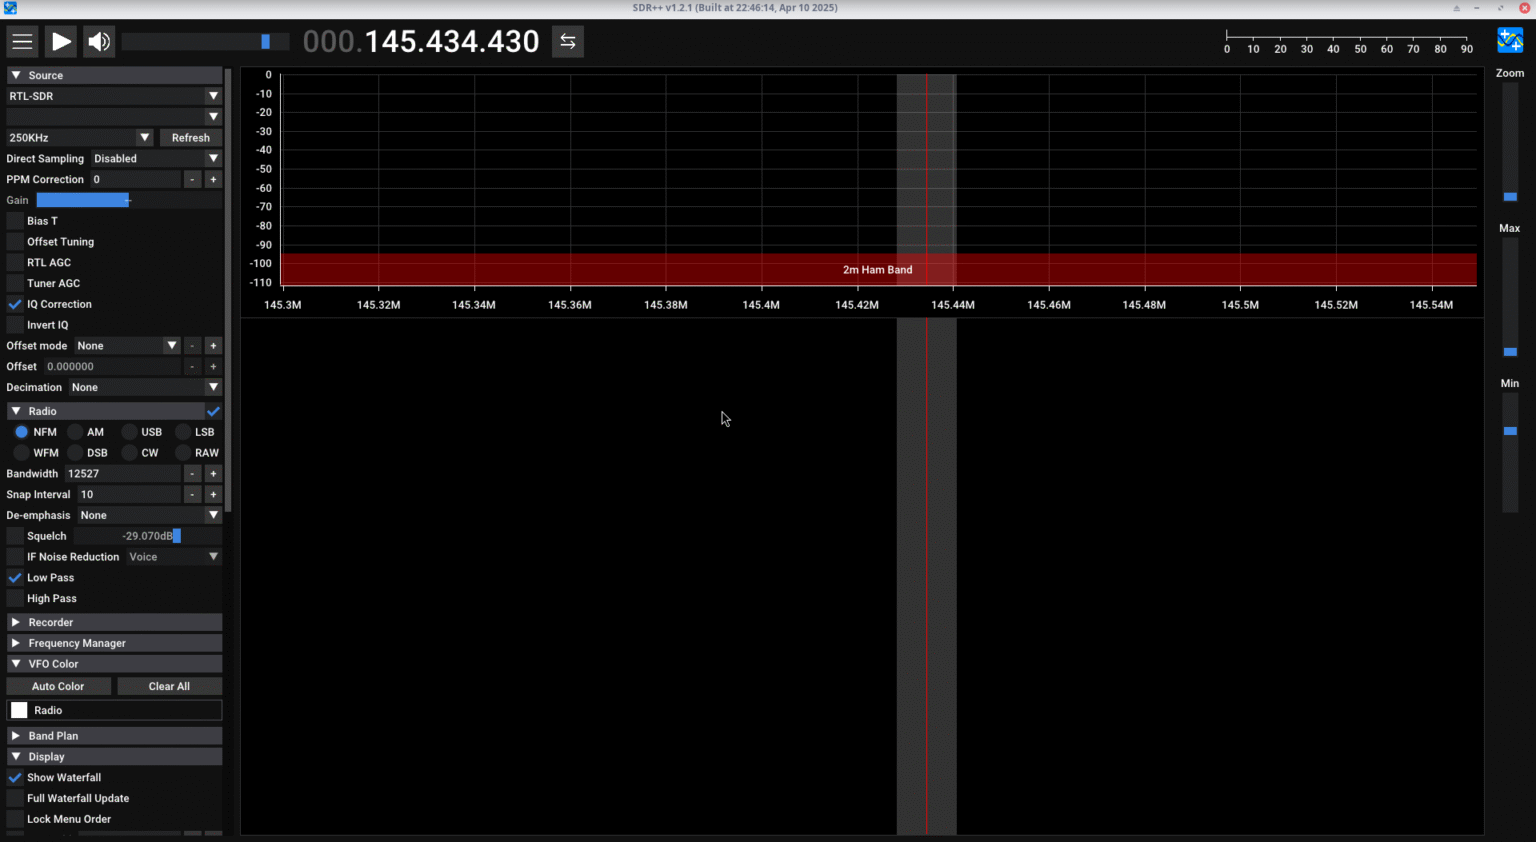Viewport: 1536px width, 842px height.
Task: Open the RTL-SDR source dropdown
Action: [x=113, y=96]
